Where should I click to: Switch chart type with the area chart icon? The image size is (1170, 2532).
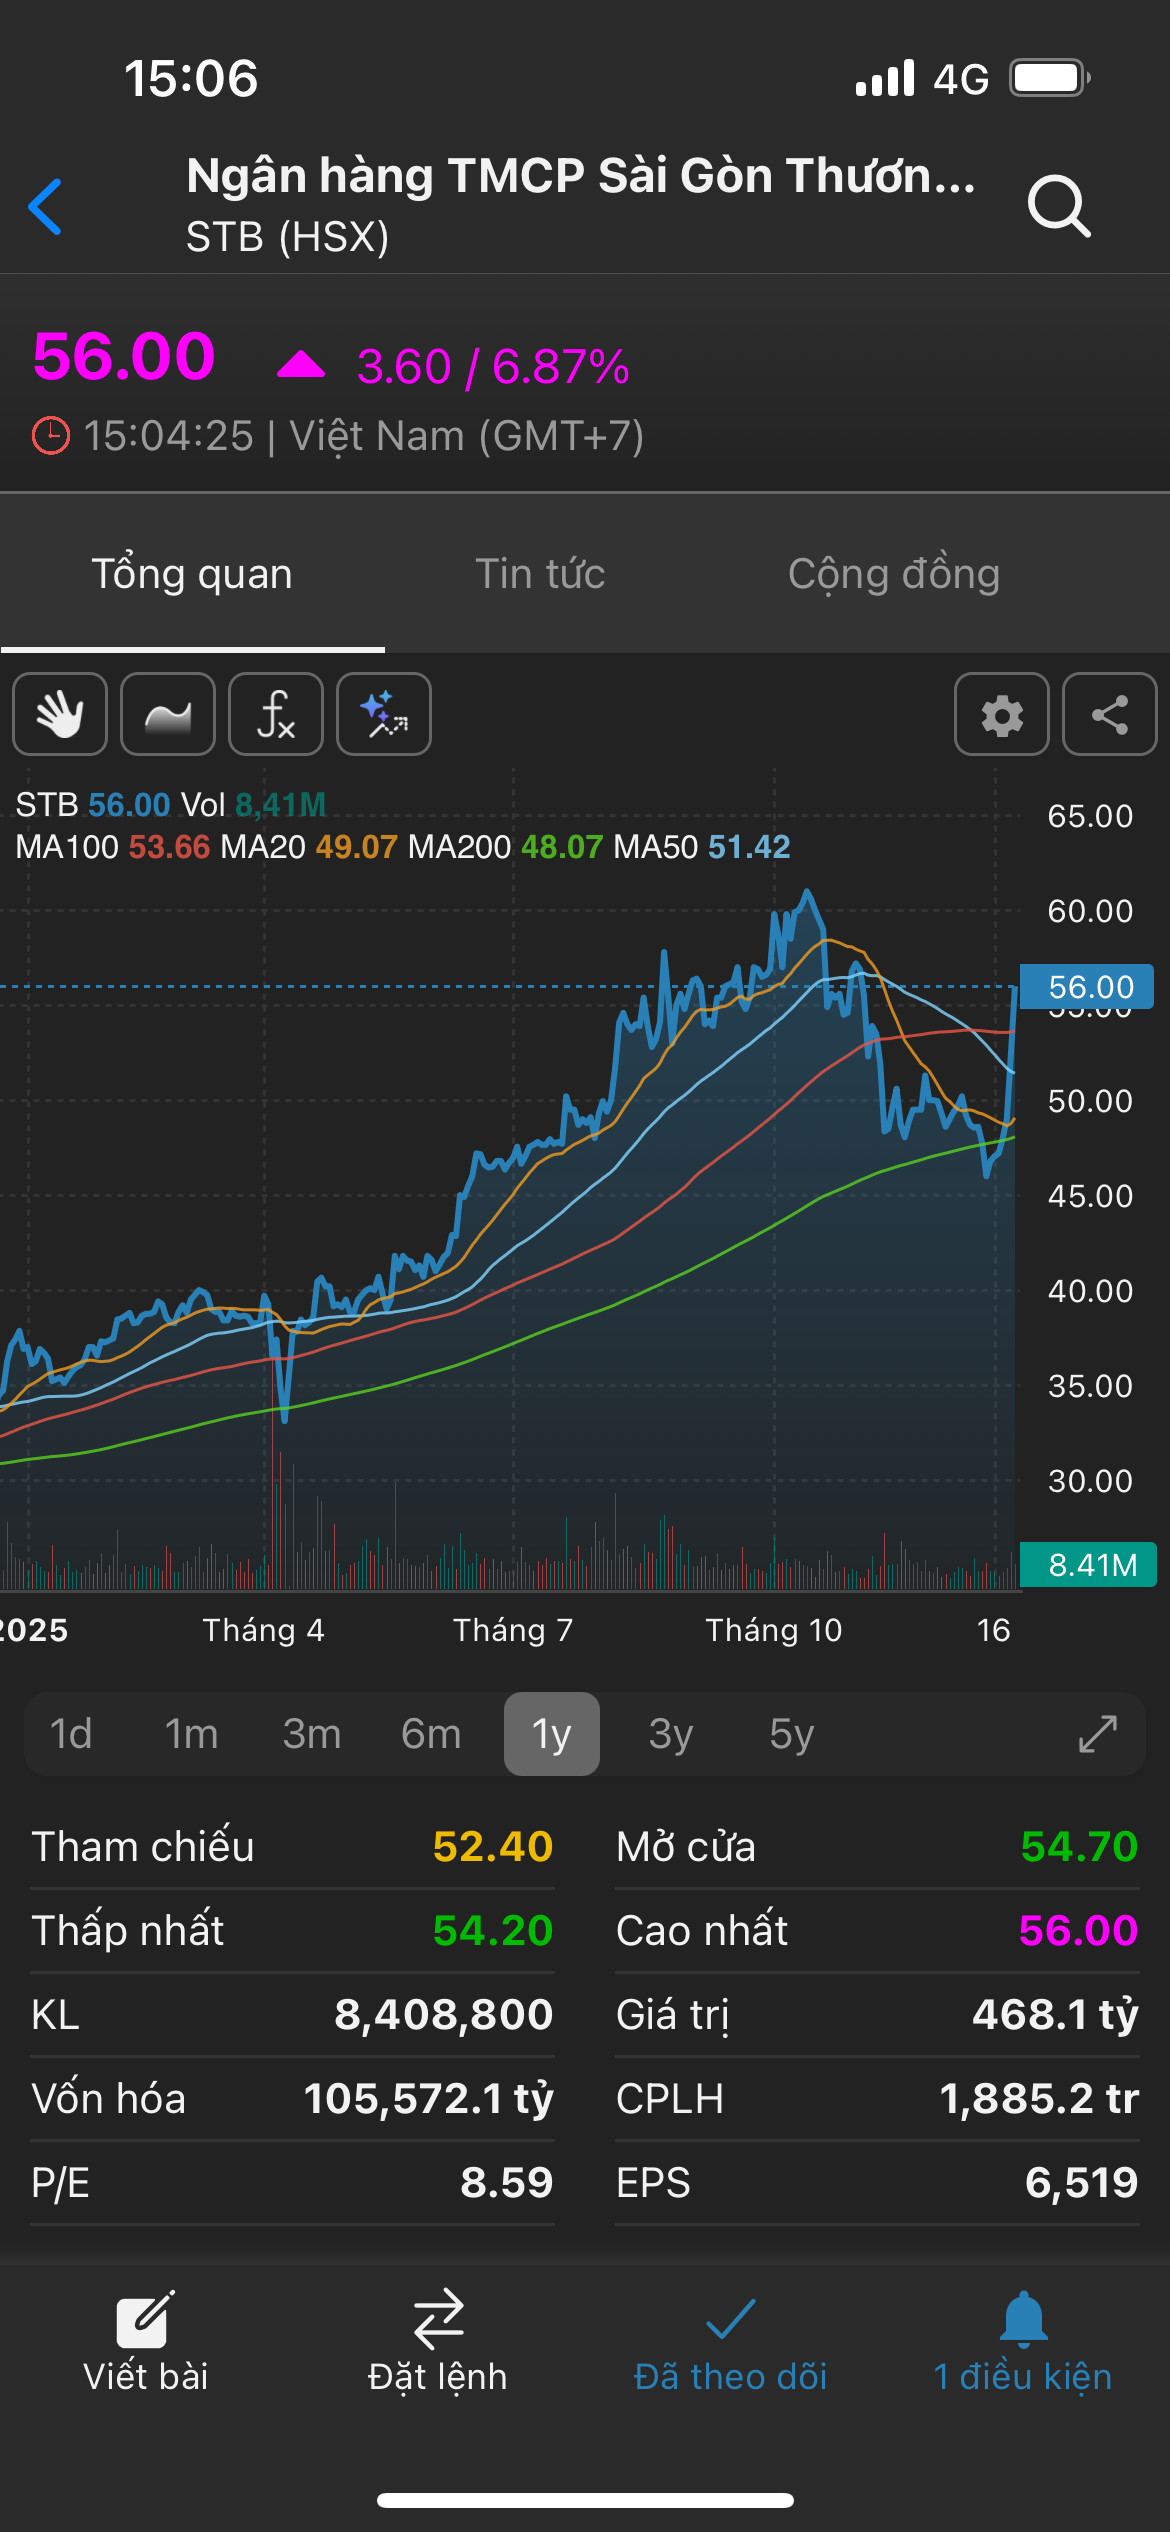click(168, 714)
